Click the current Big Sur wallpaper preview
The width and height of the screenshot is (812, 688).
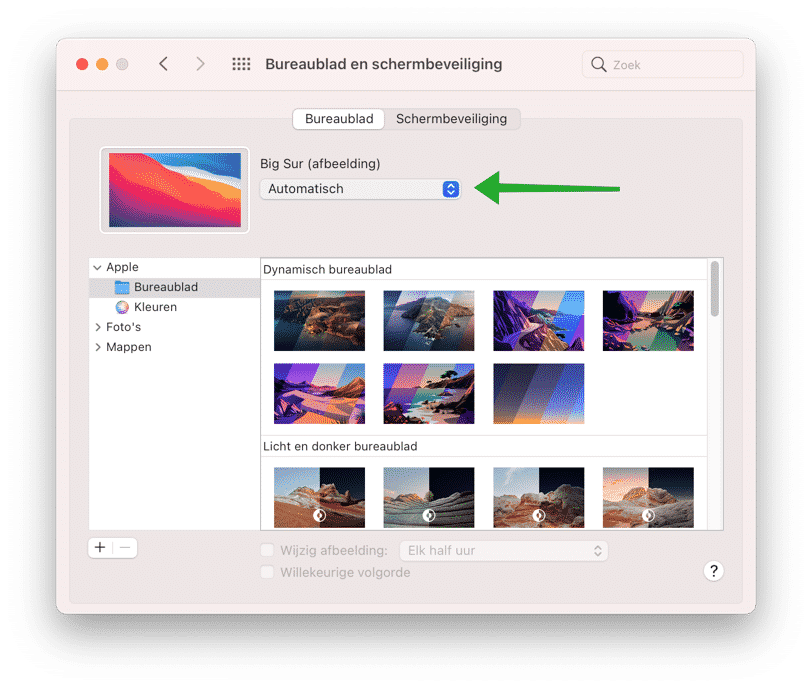point(175,190)
